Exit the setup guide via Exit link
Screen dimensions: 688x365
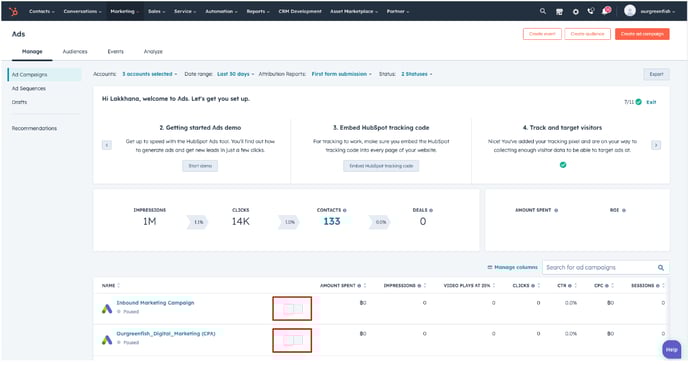pos(651,102)
